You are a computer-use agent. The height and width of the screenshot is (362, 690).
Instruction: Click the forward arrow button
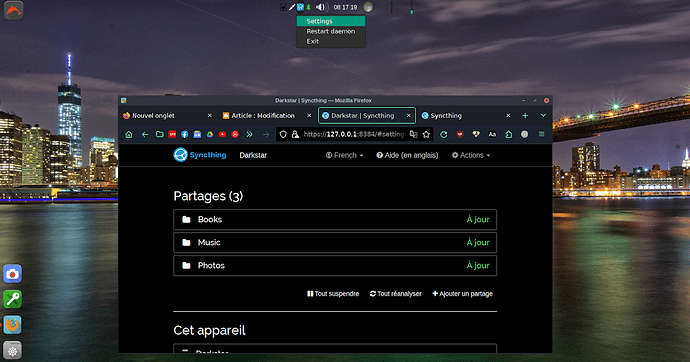[266, 135]
